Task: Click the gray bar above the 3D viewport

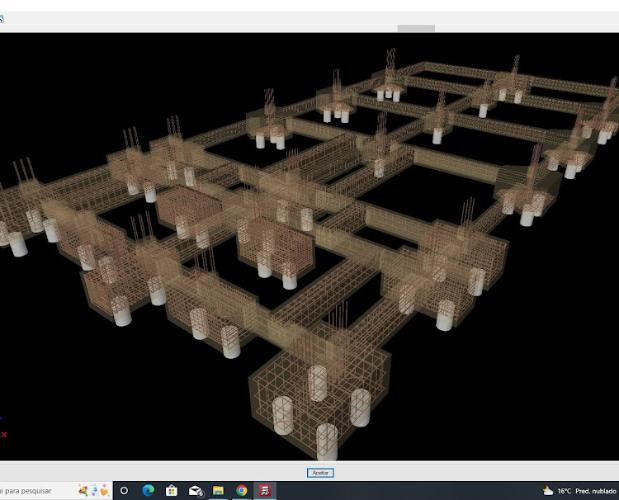Action: [x=416, y=28]
